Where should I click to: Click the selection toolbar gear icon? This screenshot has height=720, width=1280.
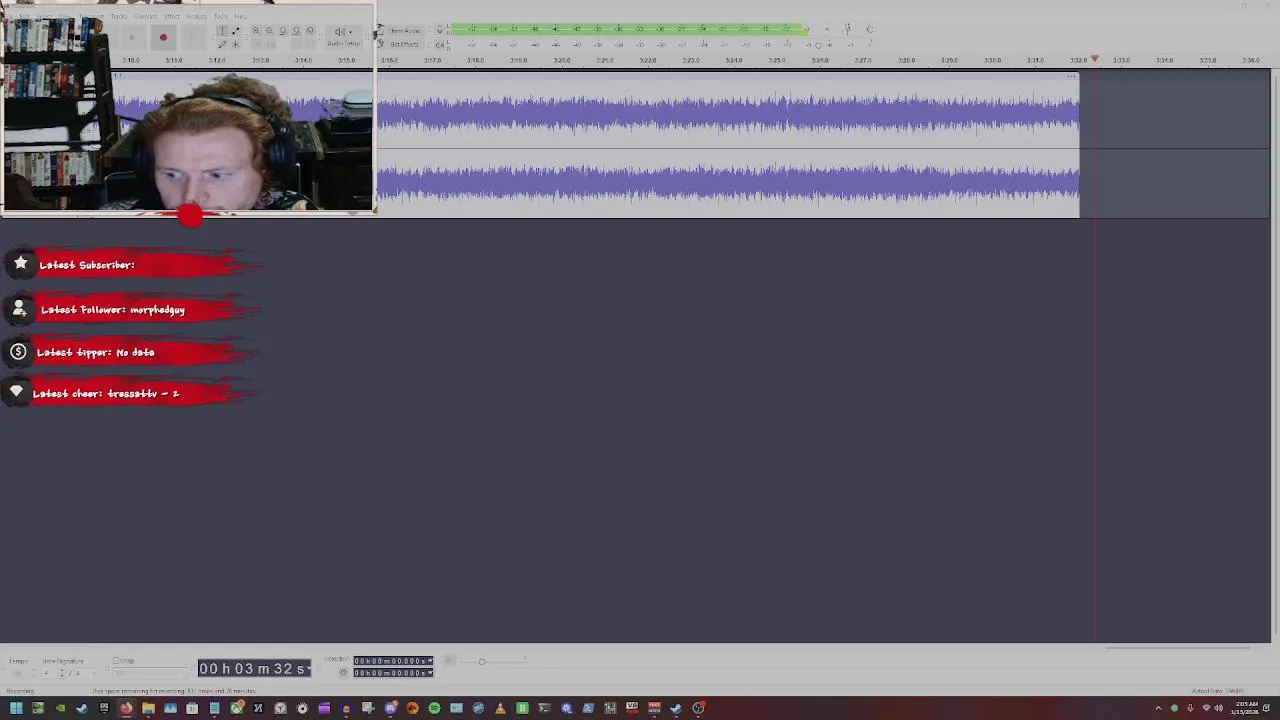343,672
